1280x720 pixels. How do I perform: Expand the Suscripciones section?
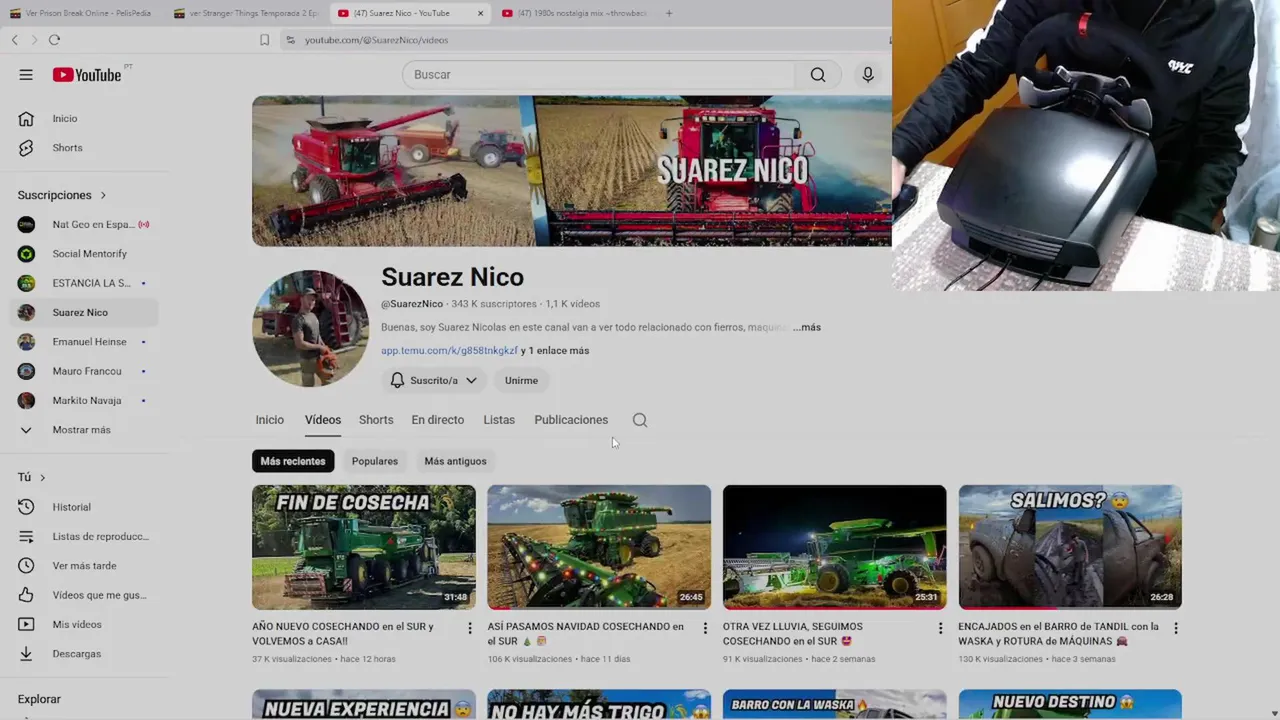[62, 195]
